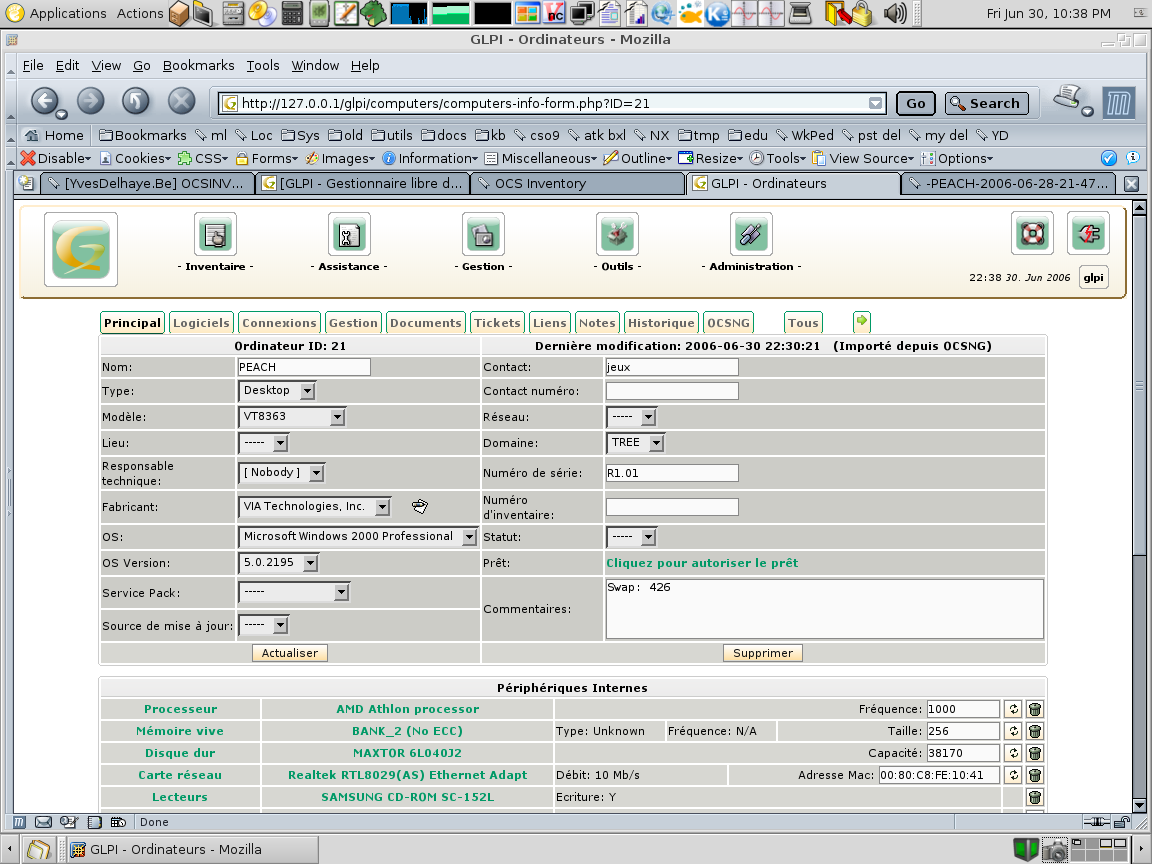
Task: Click AMD Athlon processor link
Action: click(x=408, y=709)
